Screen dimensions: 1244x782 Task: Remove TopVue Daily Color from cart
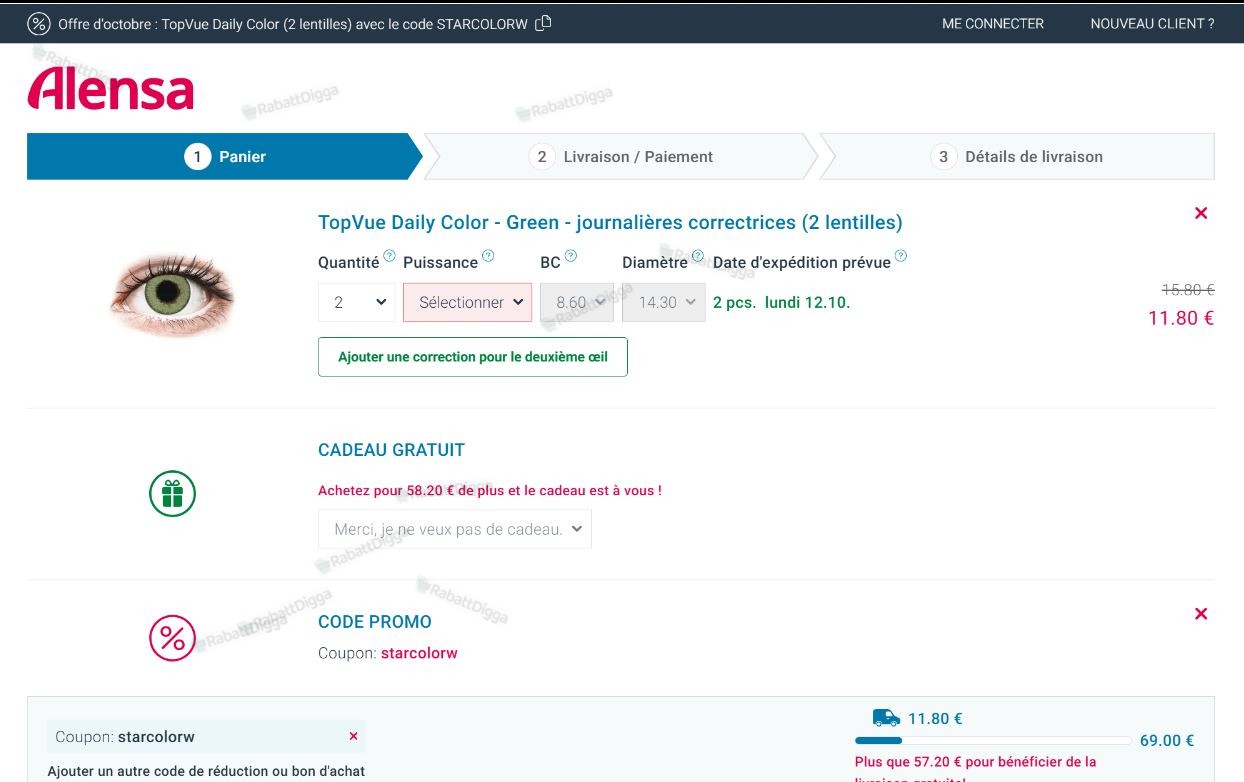click(1201, 213)
